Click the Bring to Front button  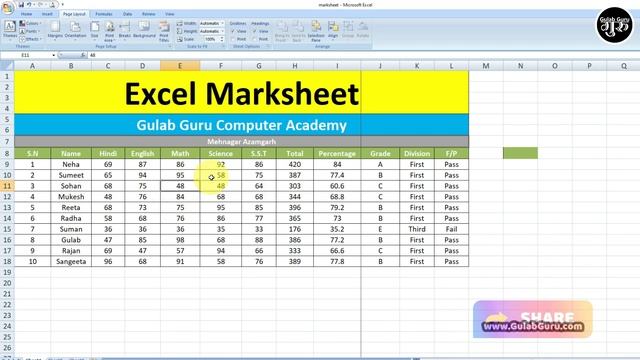coord(282,31)
